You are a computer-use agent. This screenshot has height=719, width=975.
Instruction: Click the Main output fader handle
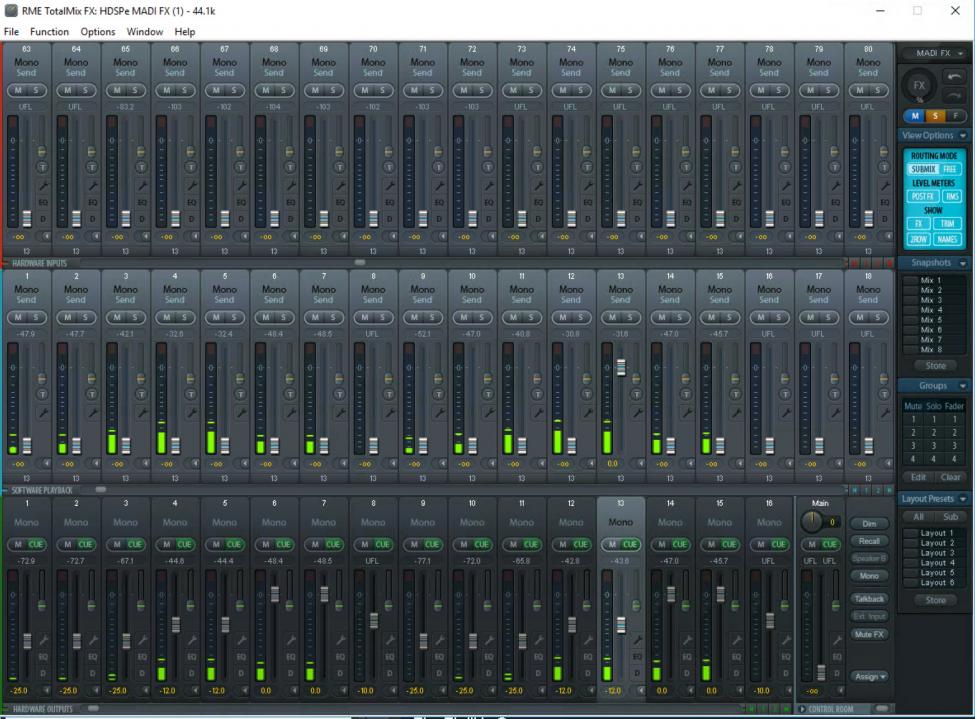[x=821, y=672]
